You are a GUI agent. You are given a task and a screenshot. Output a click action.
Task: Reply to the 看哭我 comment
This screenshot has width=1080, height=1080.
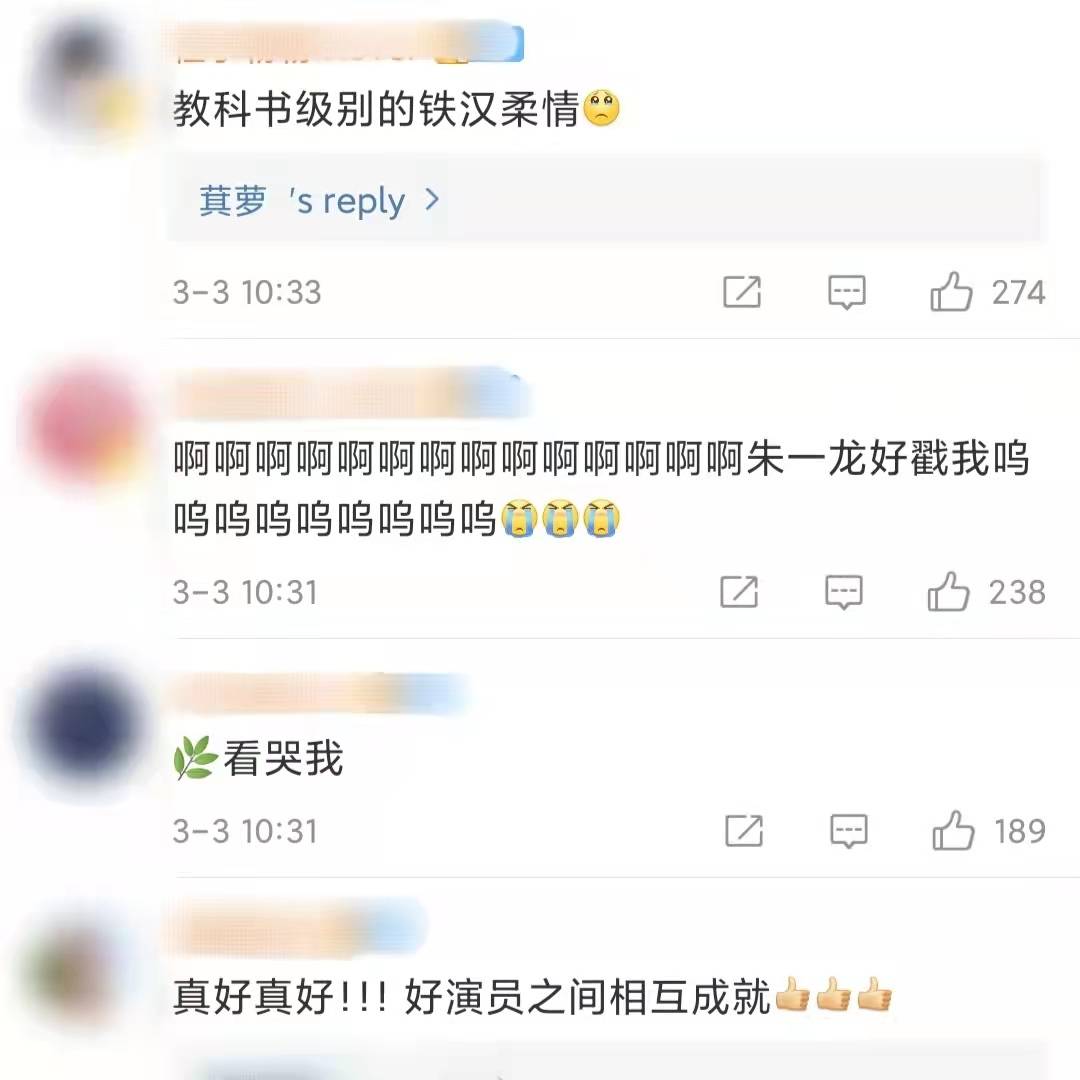(x=849, y=831)
